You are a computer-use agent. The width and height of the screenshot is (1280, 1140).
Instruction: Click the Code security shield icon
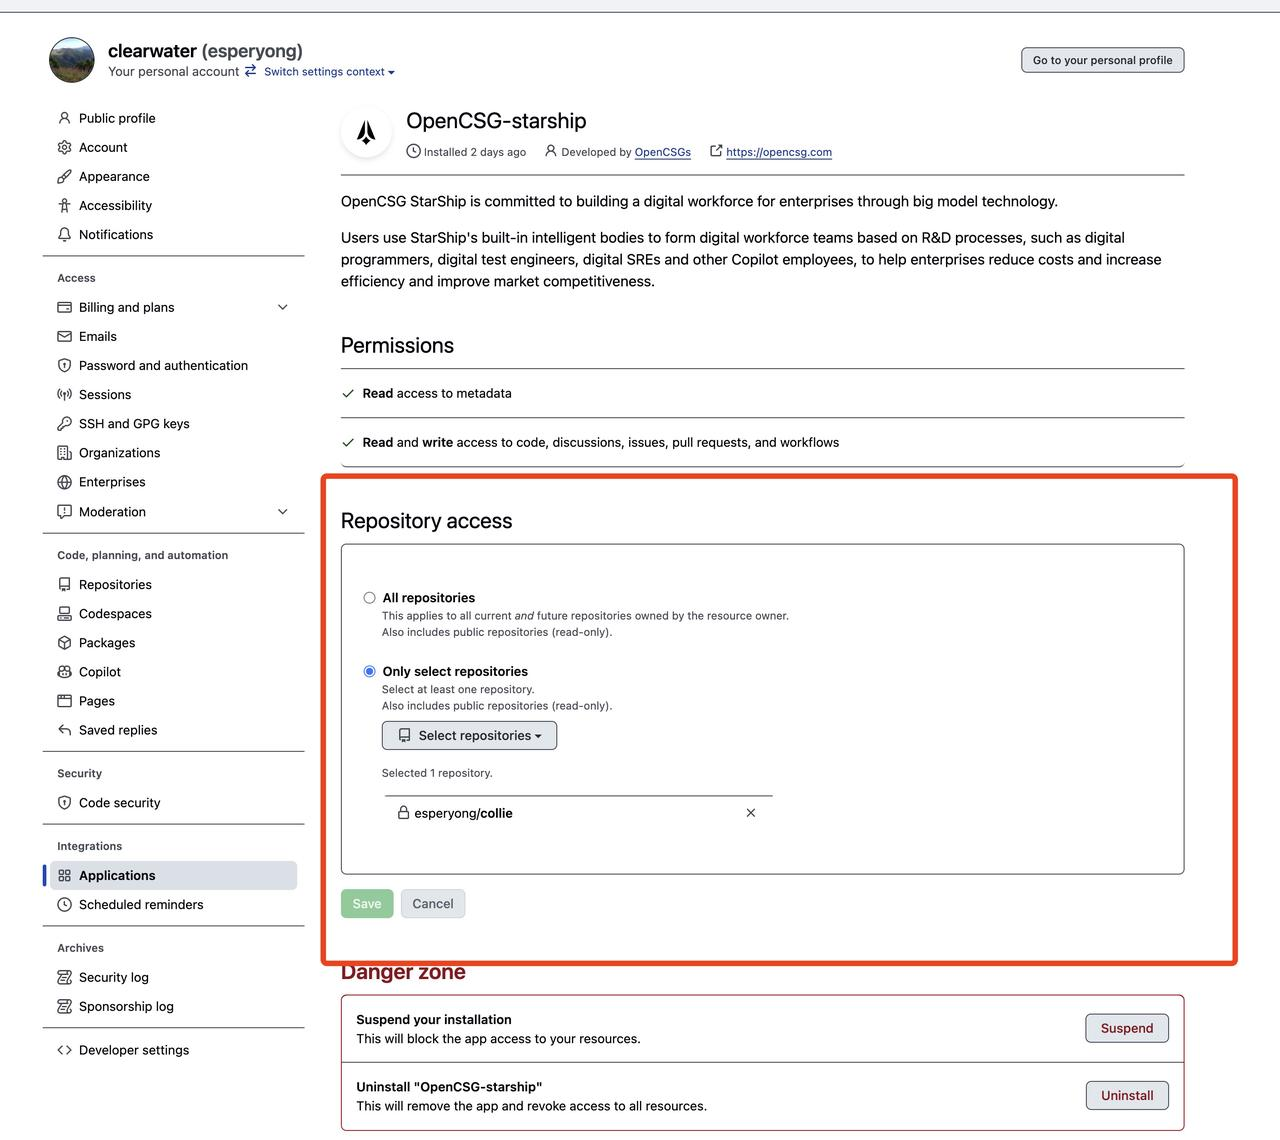pos(64,802)
